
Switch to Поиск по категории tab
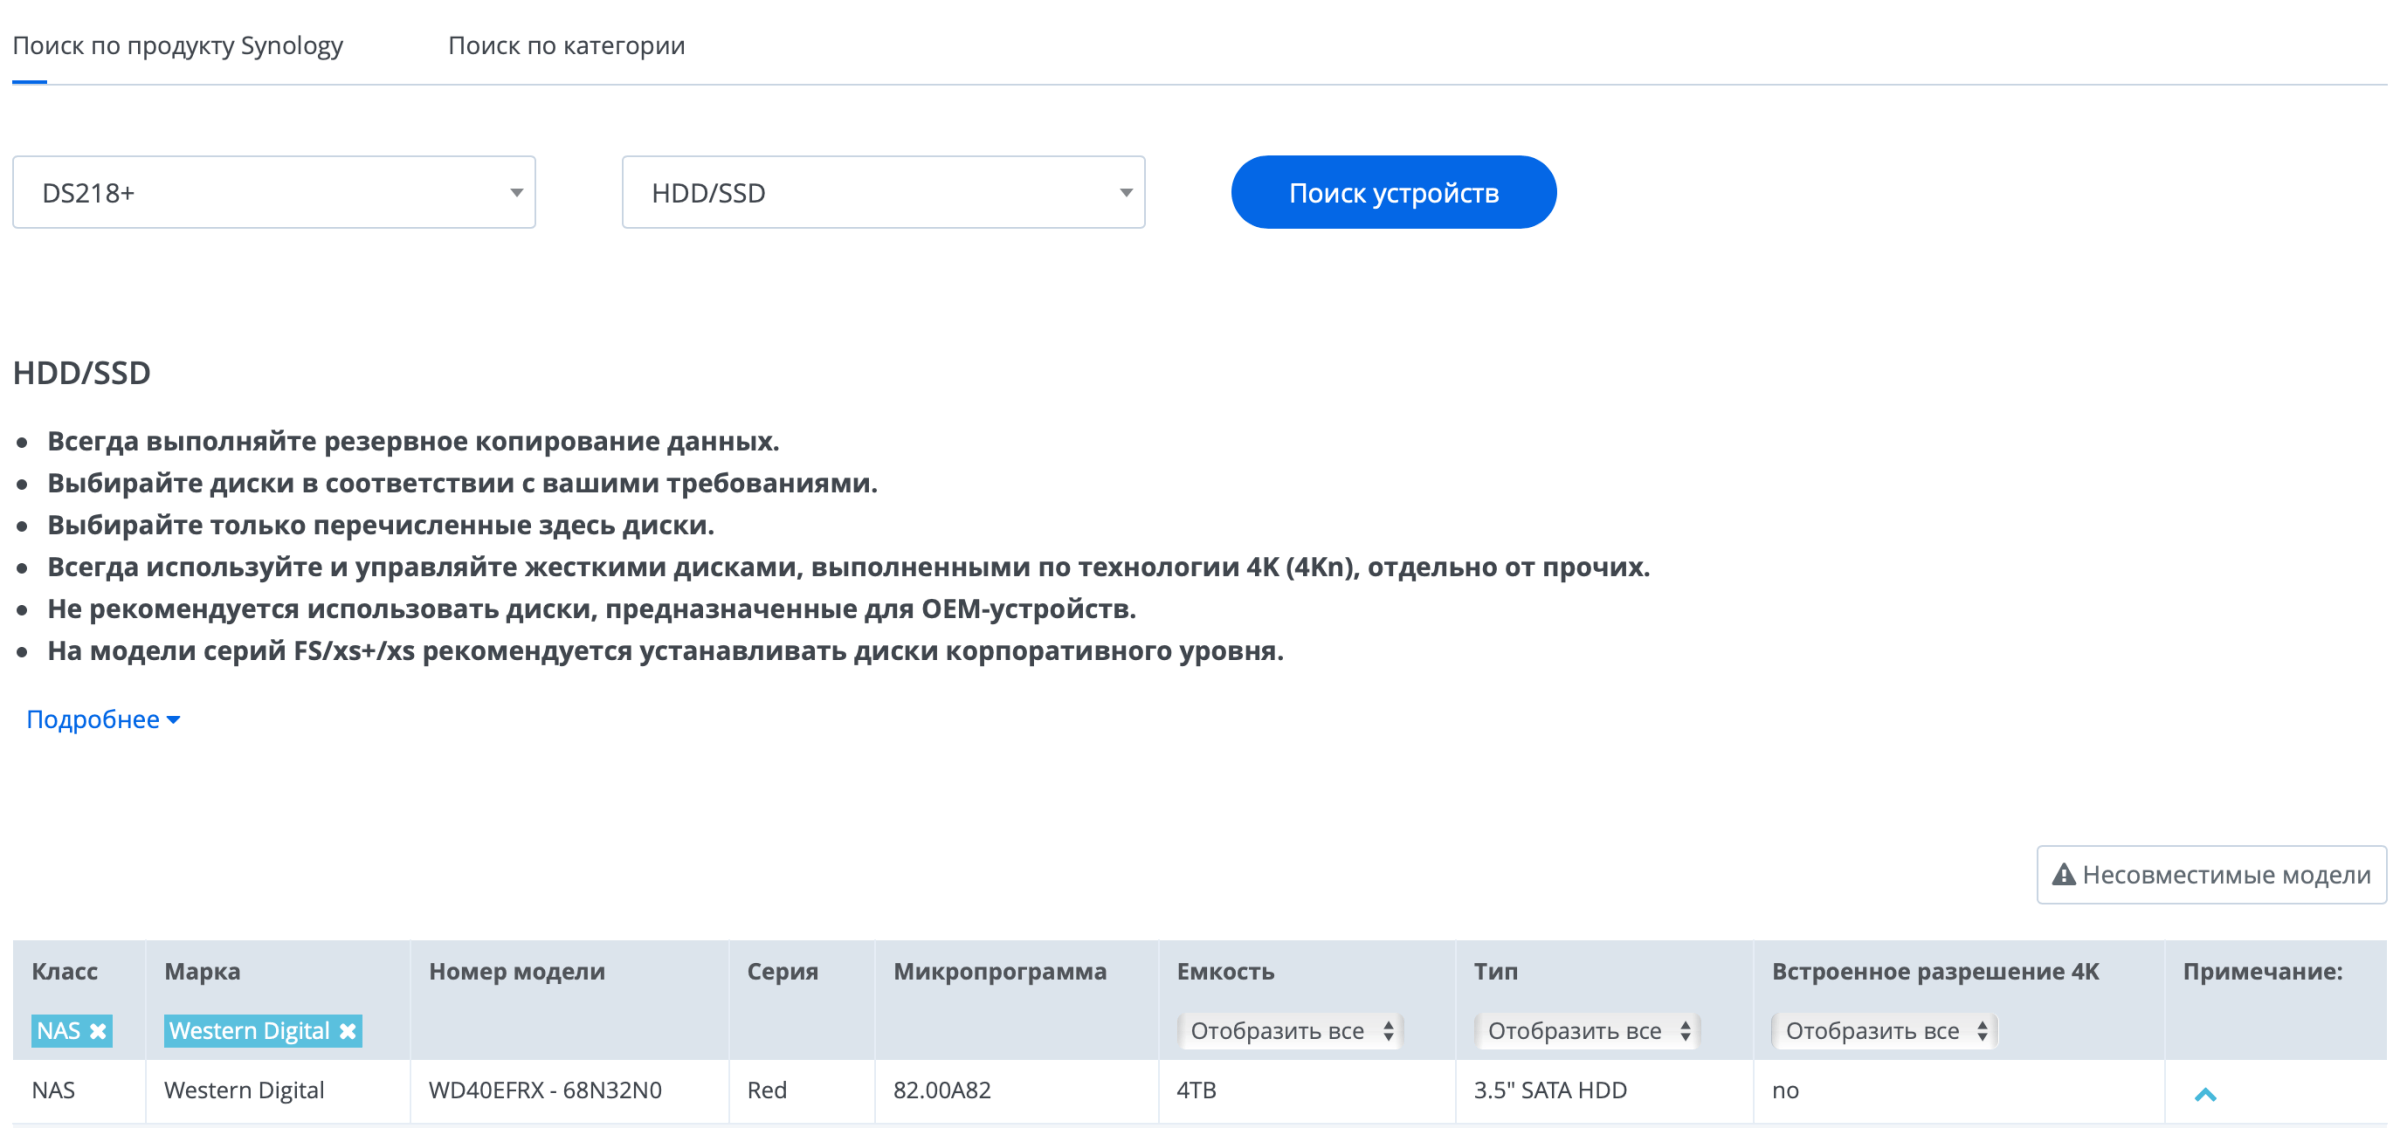click(566, 45)
